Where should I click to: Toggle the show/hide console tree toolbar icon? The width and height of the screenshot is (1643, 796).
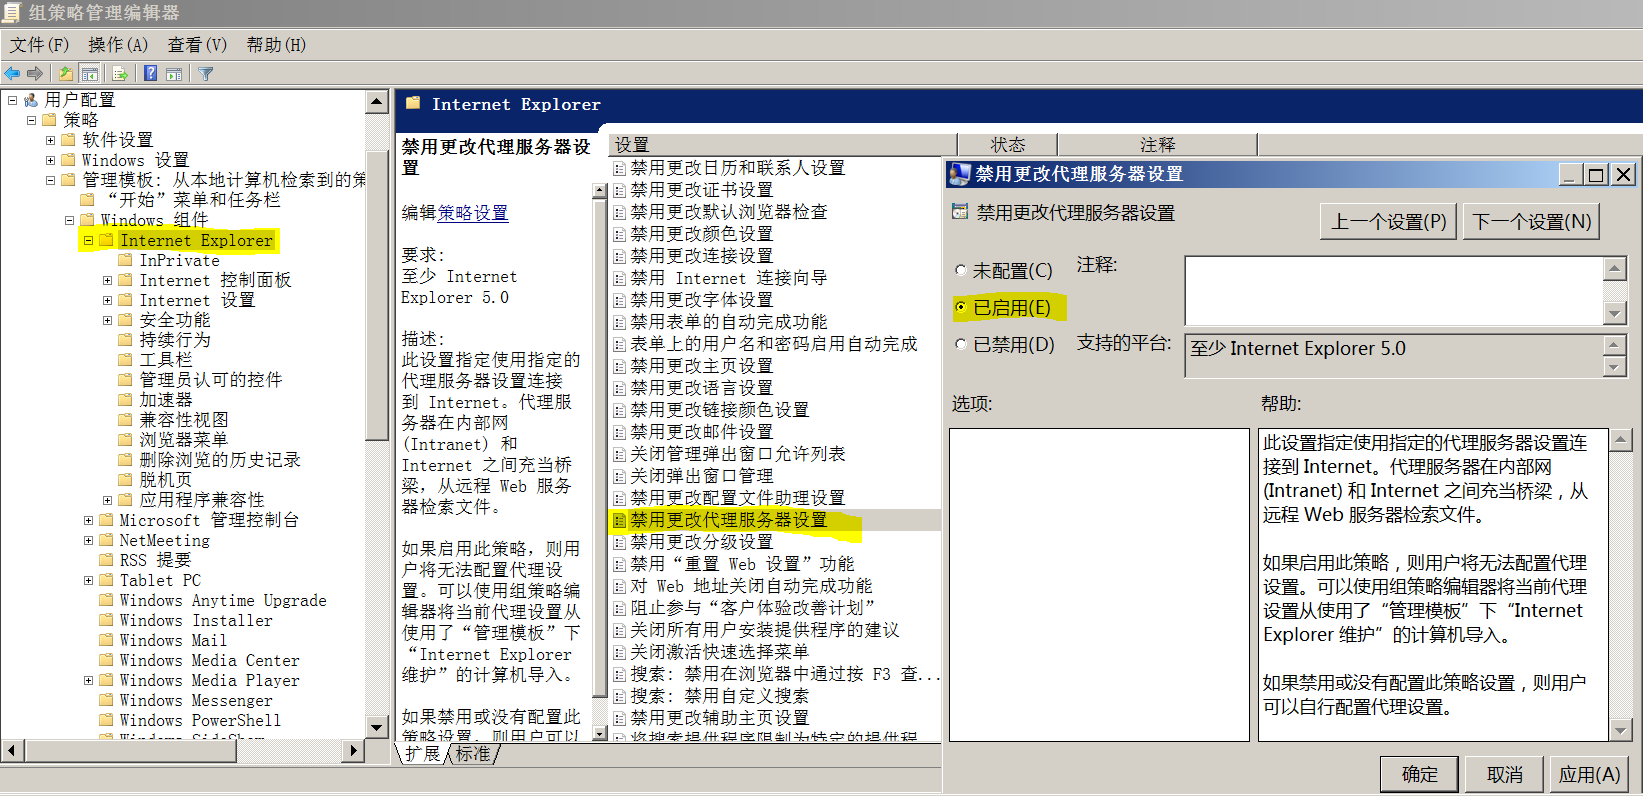click(90, 73)
